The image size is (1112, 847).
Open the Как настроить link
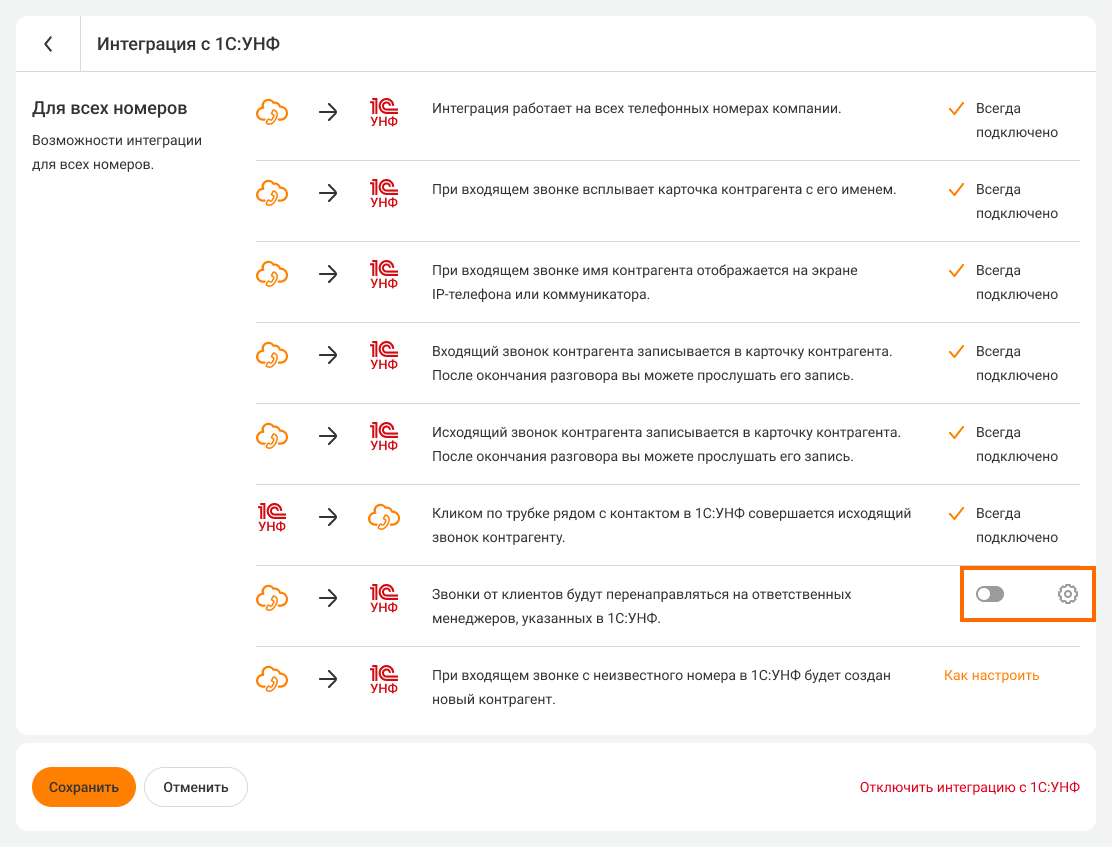[x=991, y=675]
